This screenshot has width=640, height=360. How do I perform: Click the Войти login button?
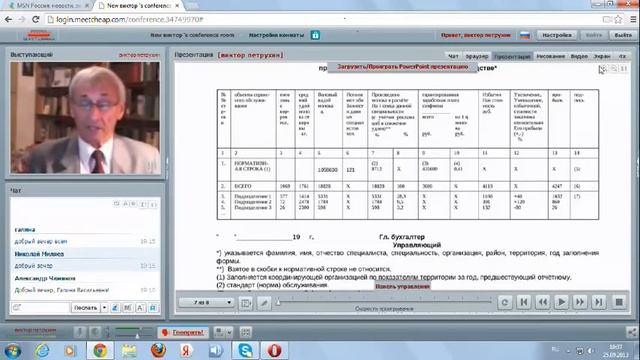click(593, 36)
